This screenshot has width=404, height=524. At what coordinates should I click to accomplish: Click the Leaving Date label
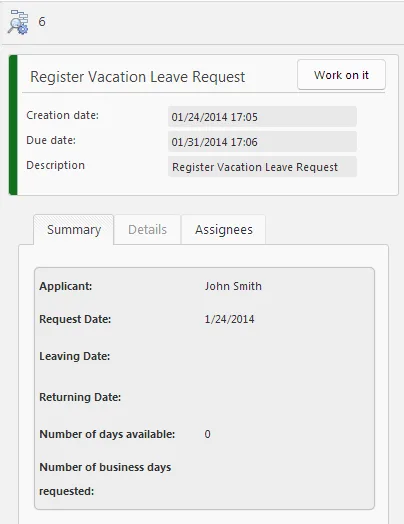click(75, 356)
